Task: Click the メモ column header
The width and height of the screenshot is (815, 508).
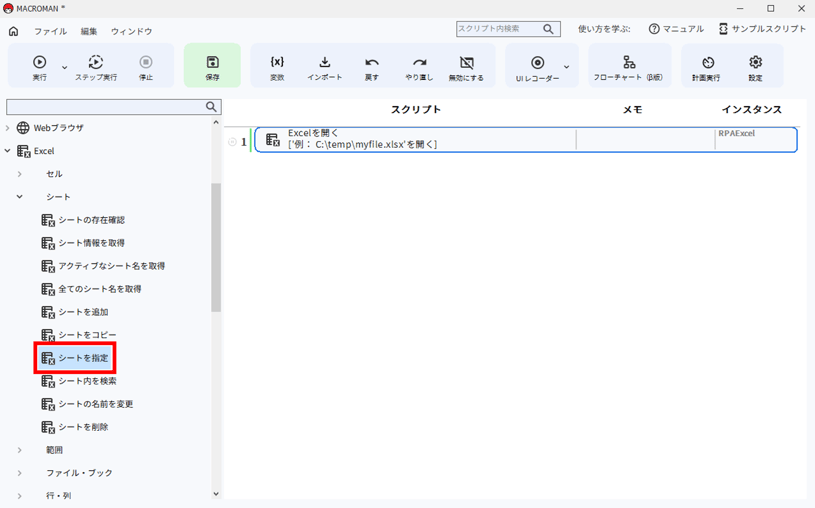Action: pos(633,110)
